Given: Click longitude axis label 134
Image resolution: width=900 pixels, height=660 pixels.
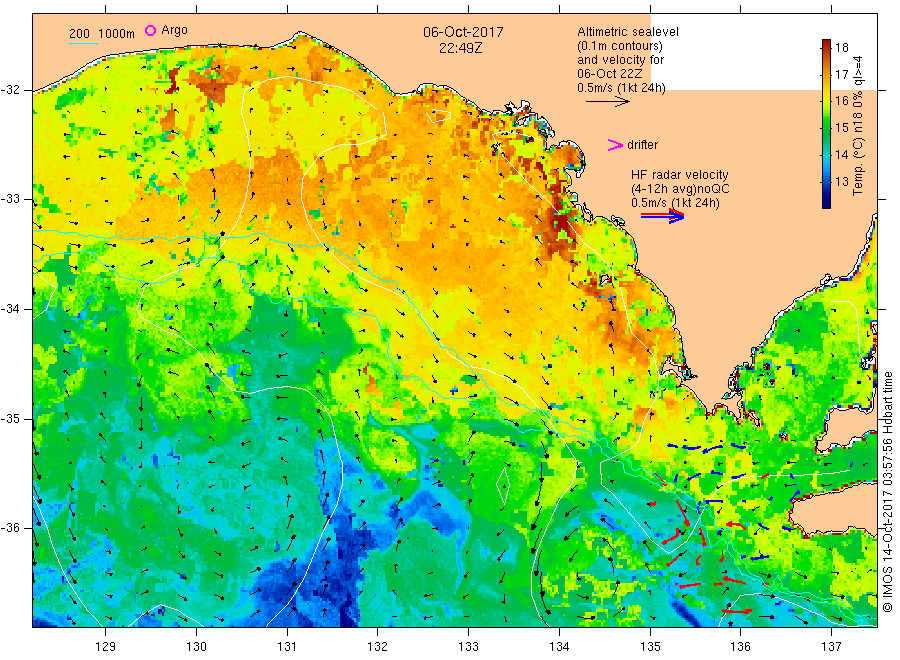Looking at the screenshot, I should click(x=559, y=647).
